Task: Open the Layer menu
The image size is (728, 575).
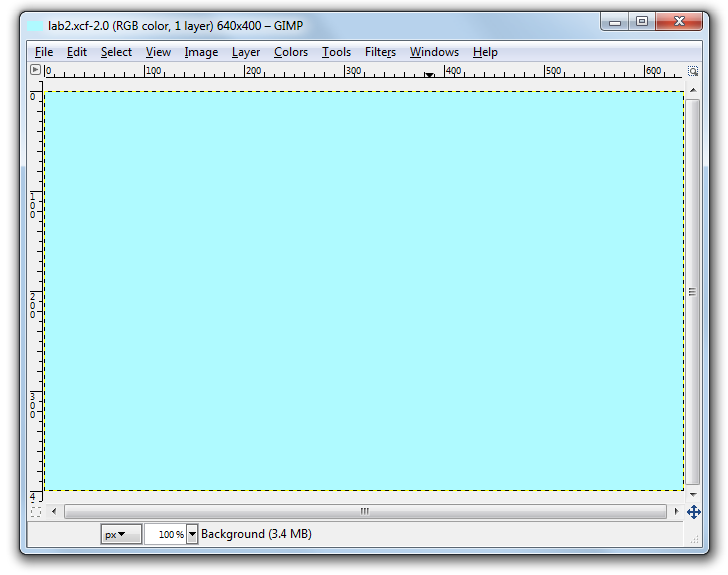Action: (x=246, y=52)
